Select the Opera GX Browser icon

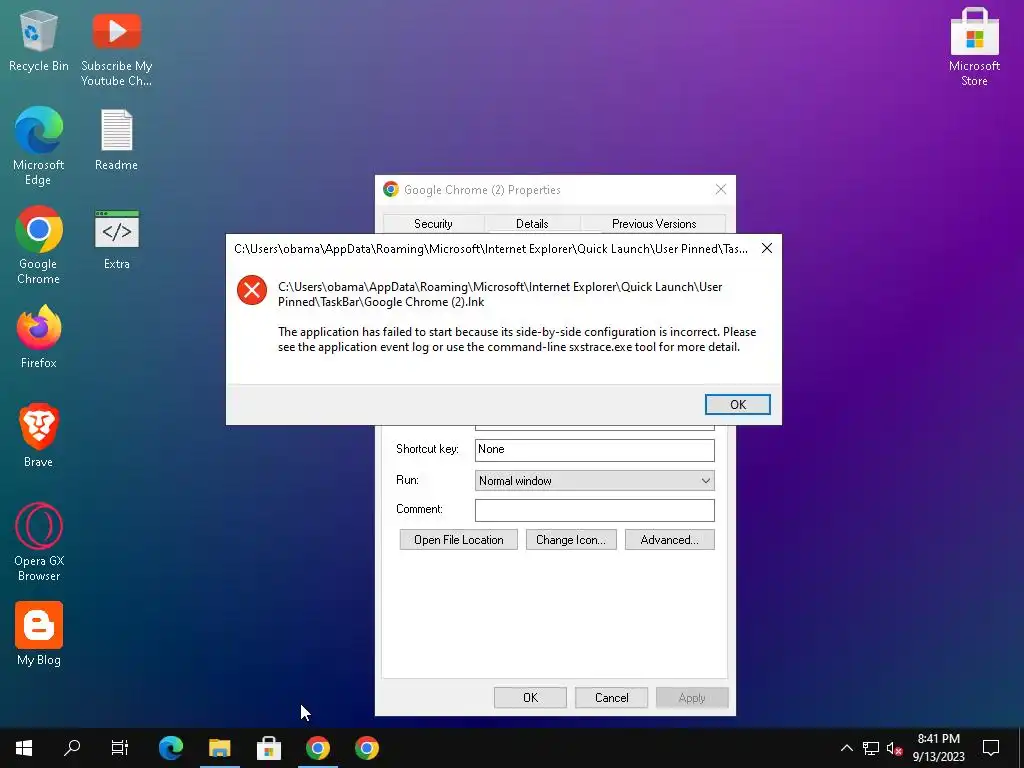click(39, 541)
